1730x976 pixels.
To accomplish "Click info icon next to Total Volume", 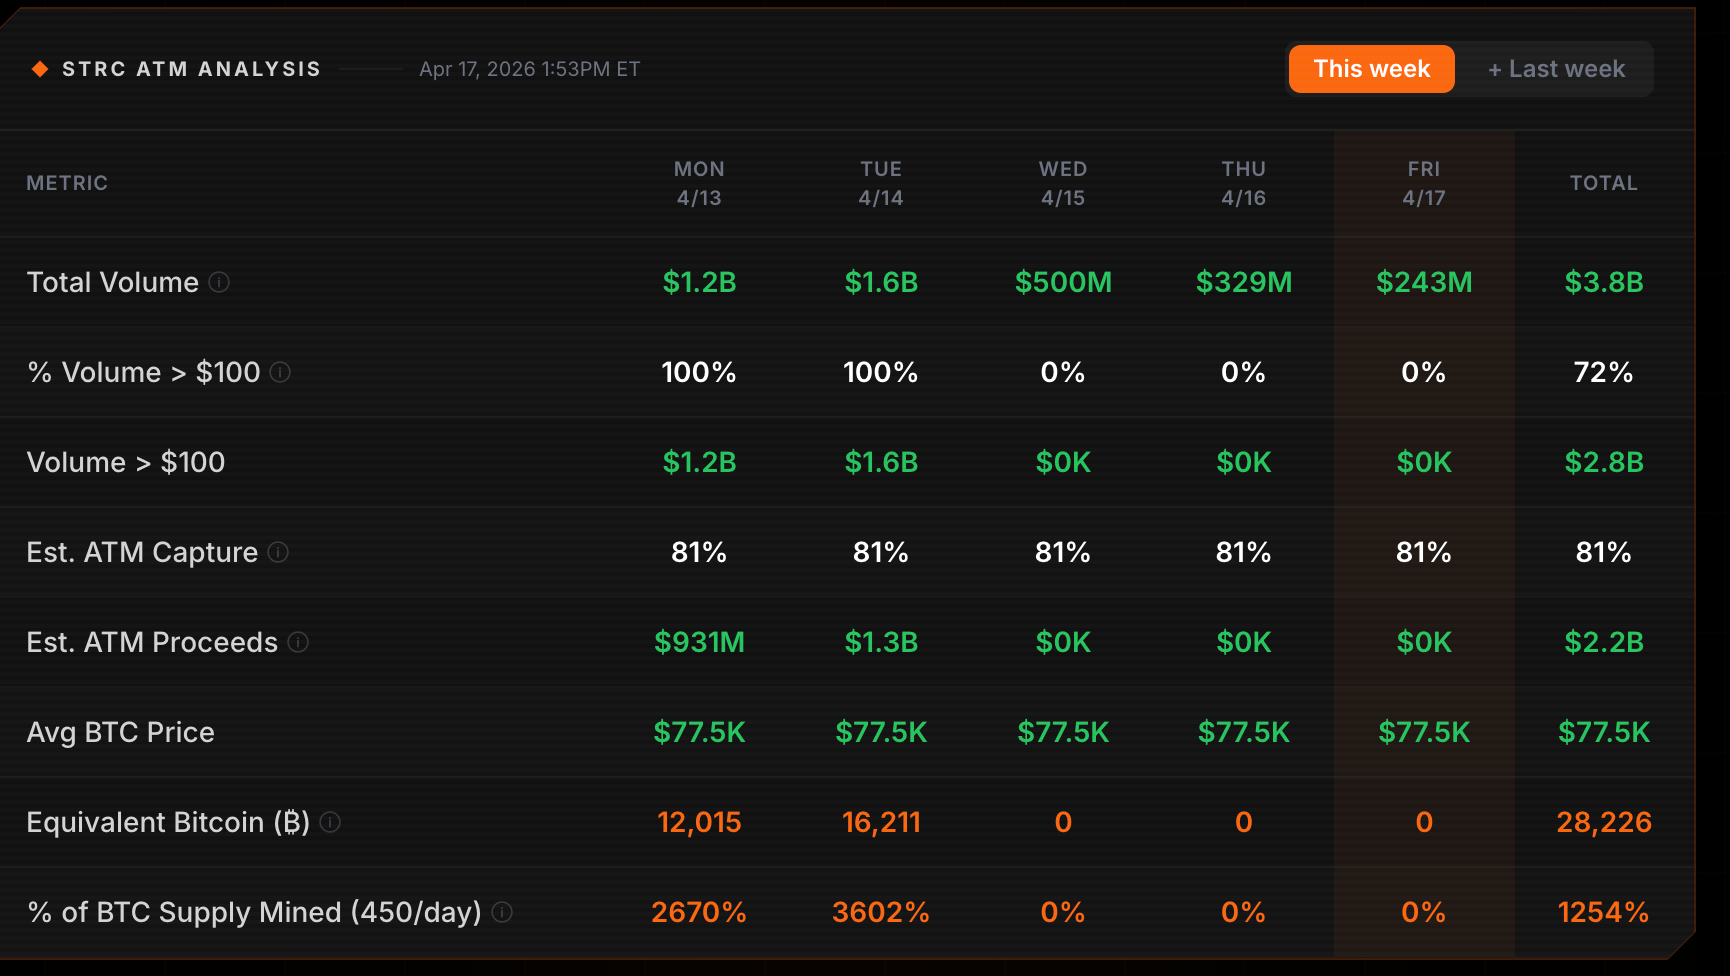I will pyautogui.click(x=219, y=282).
